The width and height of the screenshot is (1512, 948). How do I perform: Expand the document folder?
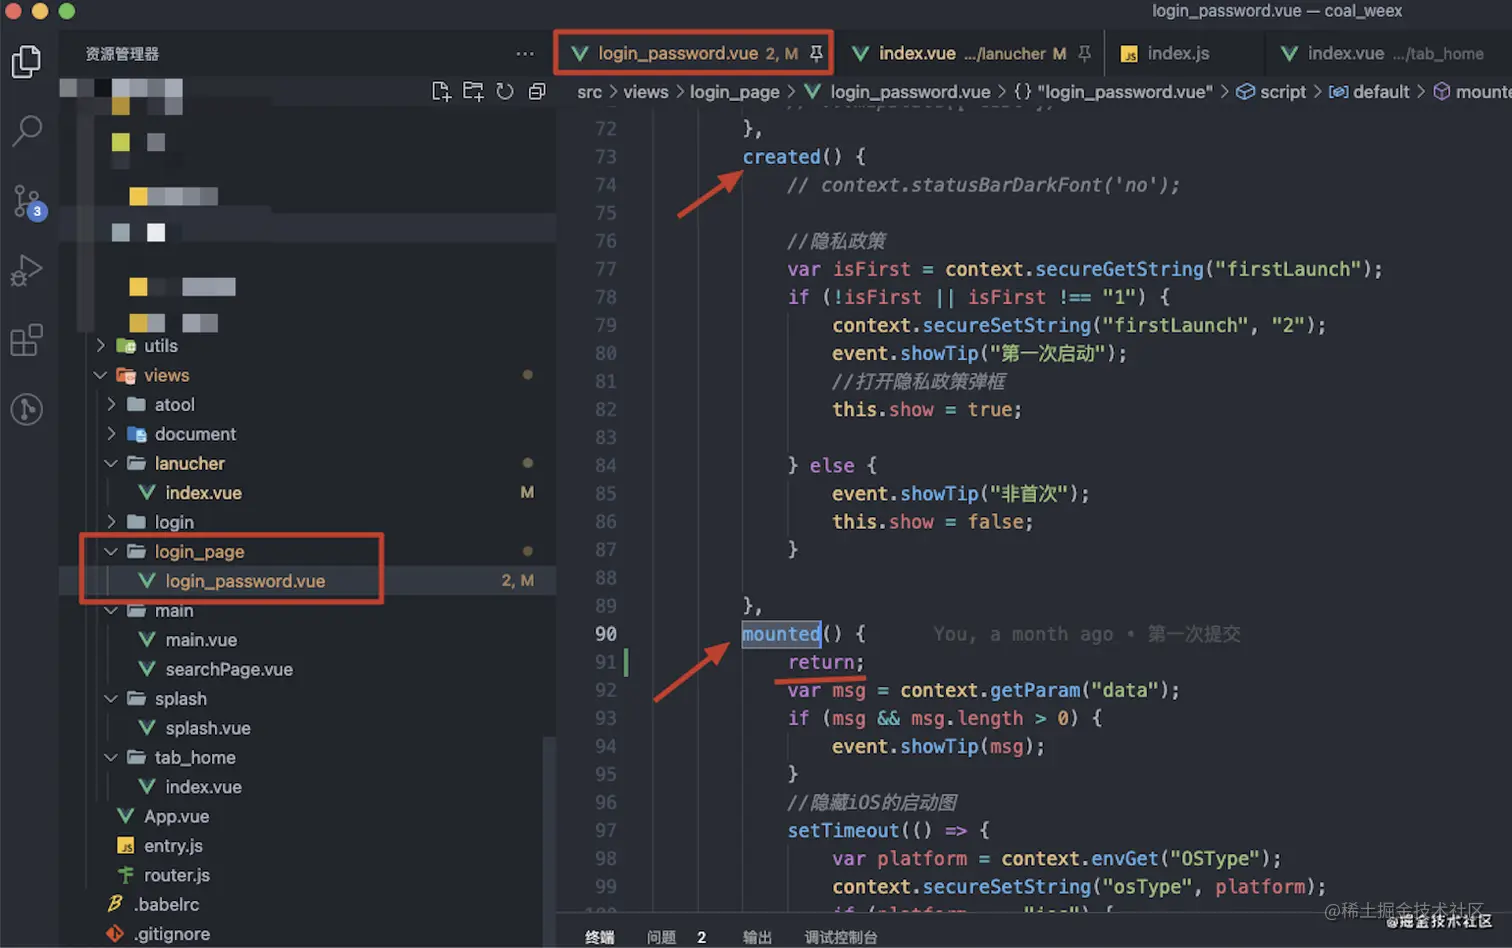pyautogui.click(x=111, y=434)
